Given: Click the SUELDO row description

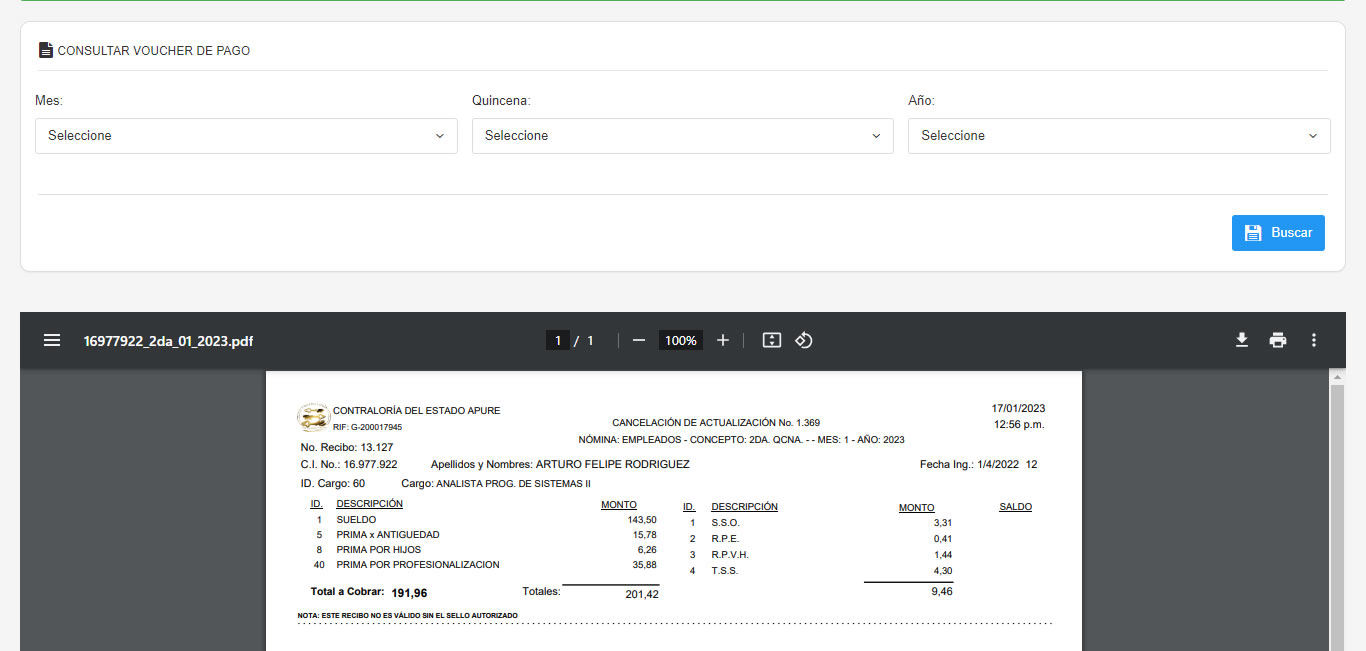Looking at the screenshot, I should 356,520.
